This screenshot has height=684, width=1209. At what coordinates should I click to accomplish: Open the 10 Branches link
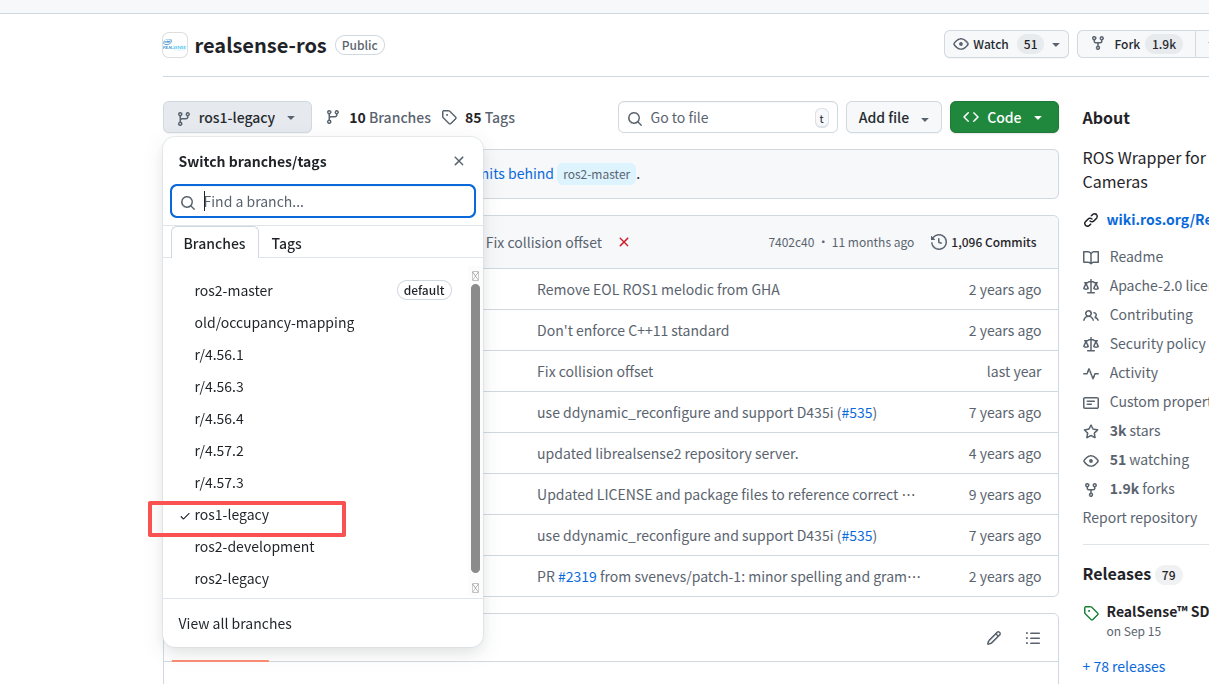(378, 117)
